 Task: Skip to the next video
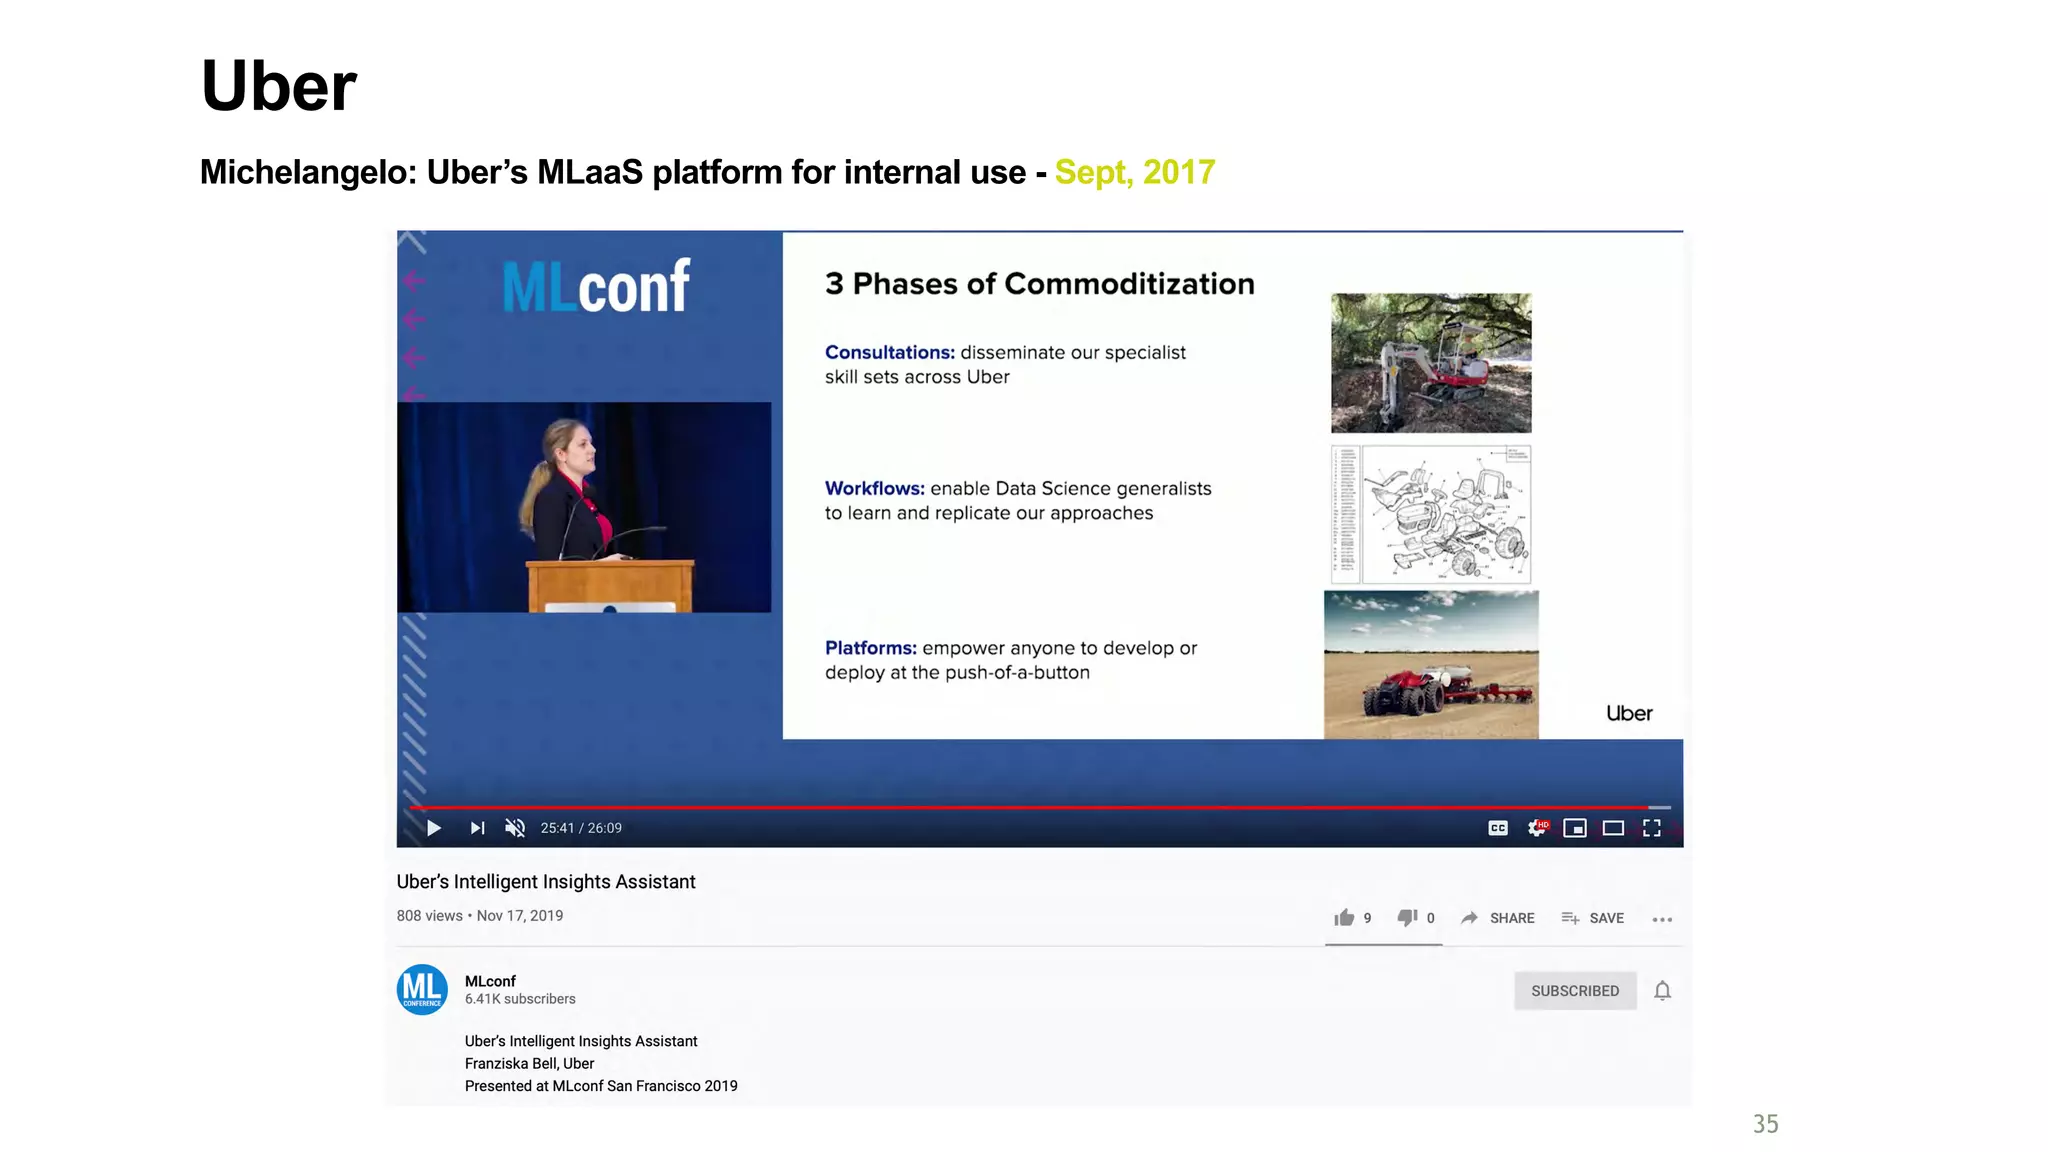pyautogui.click(x=477, y=828)
